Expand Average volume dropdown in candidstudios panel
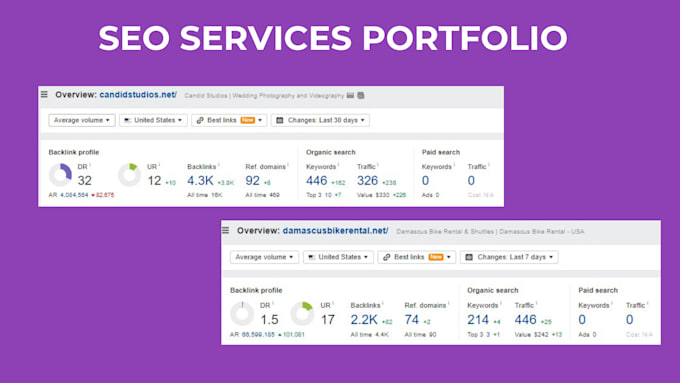Image resolution: width=680 pixels, height=383 pixels. pyautogui.click(x=82, y=120)
